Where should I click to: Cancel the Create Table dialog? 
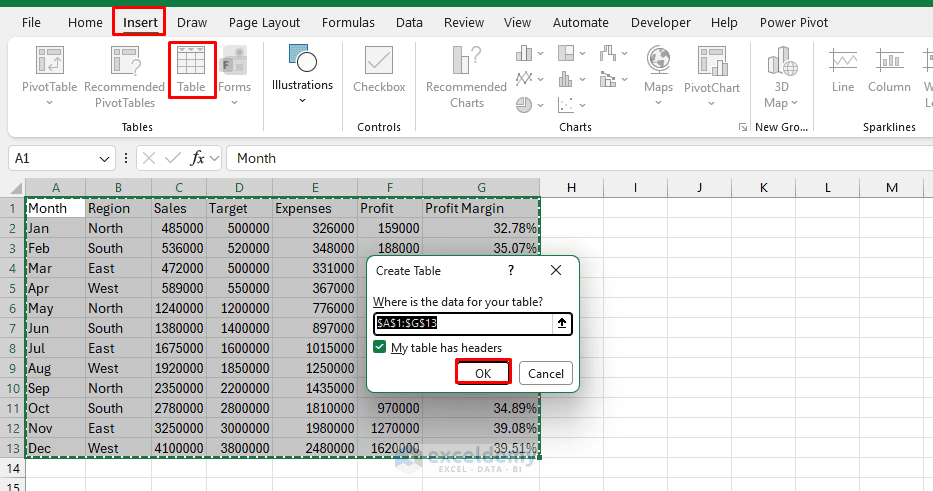546,373
